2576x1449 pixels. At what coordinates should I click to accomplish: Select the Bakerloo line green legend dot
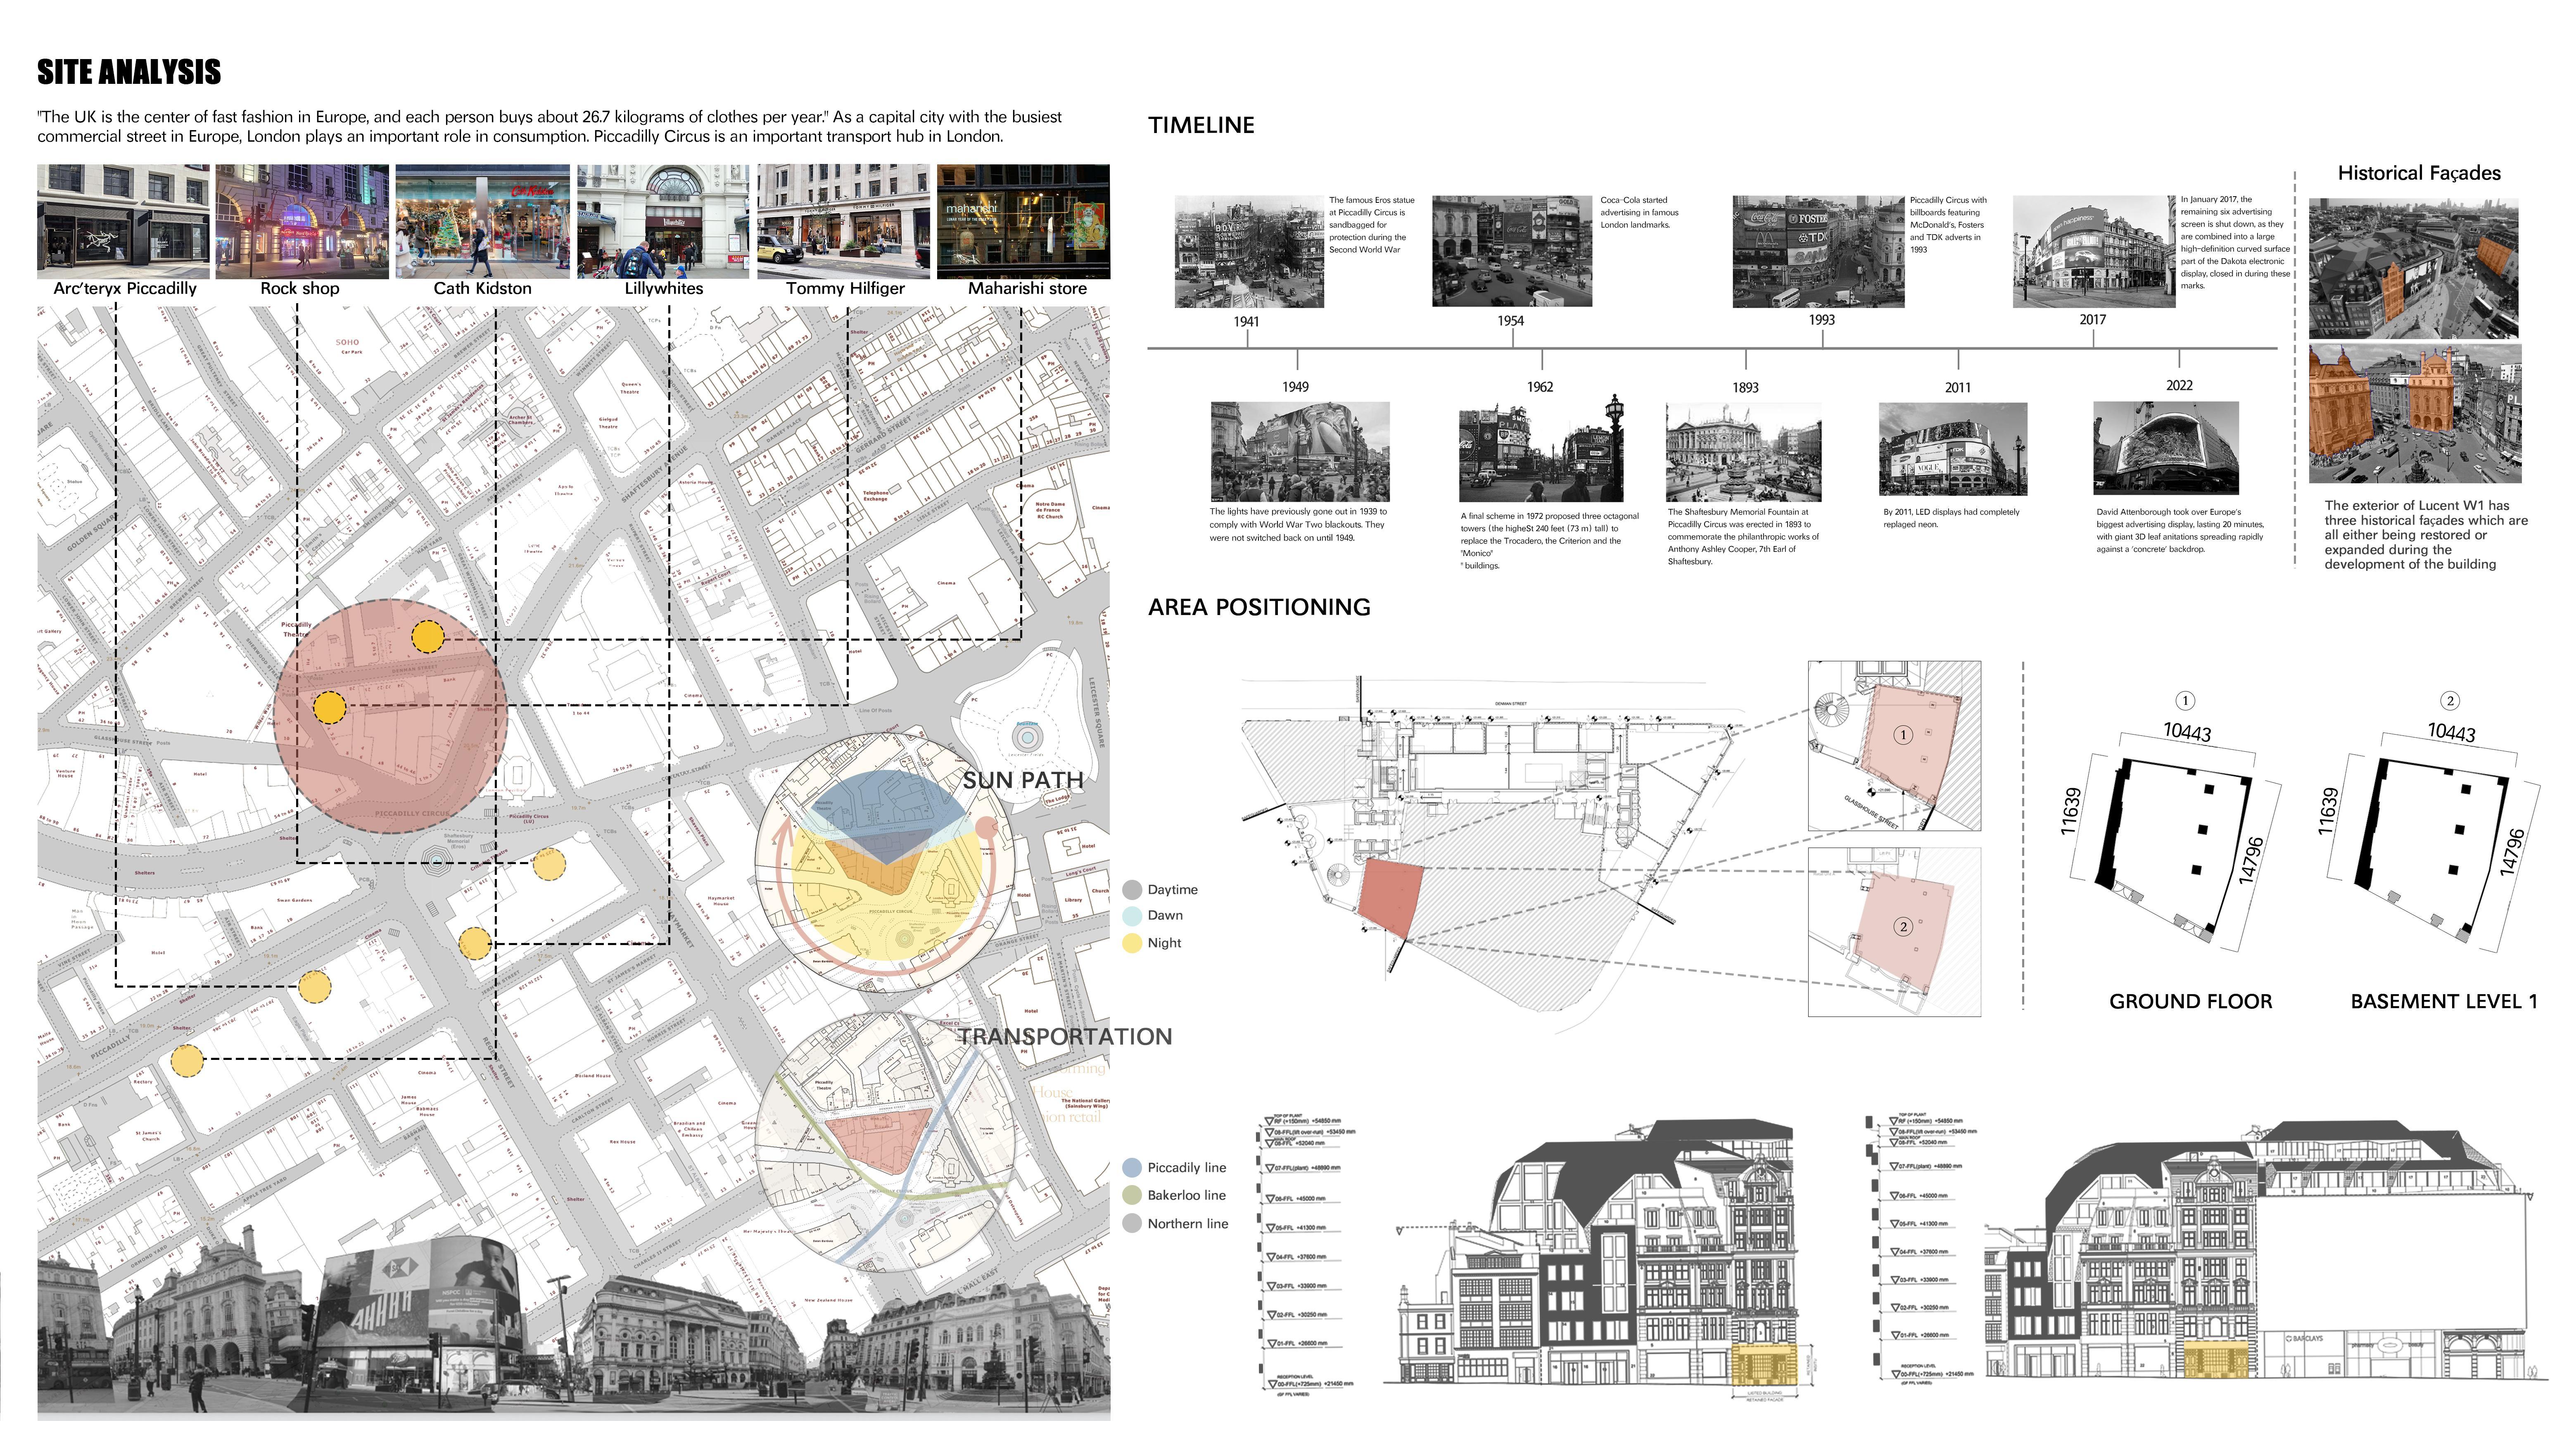(x=1132, y=1195)
